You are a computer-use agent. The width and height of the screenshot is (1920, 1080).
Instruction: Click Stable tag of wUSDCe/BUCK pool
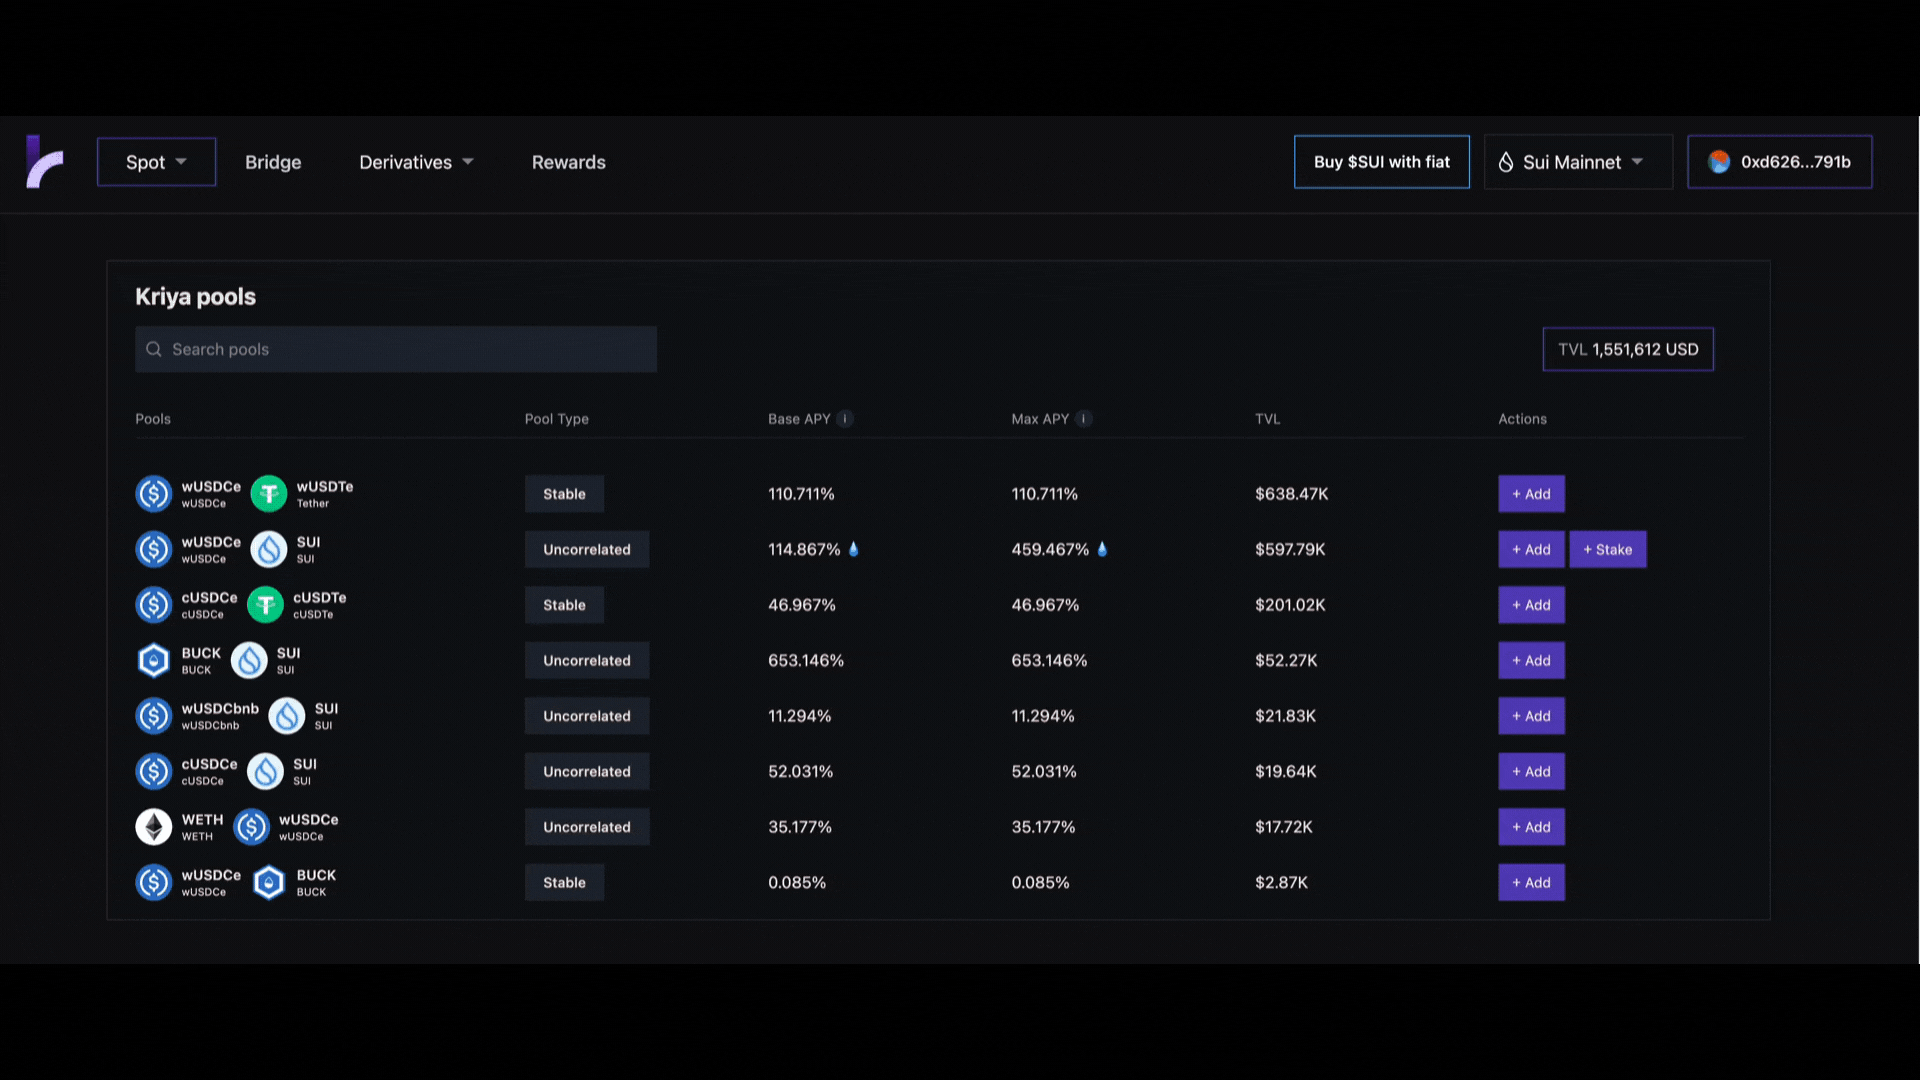tap(564, 882)
